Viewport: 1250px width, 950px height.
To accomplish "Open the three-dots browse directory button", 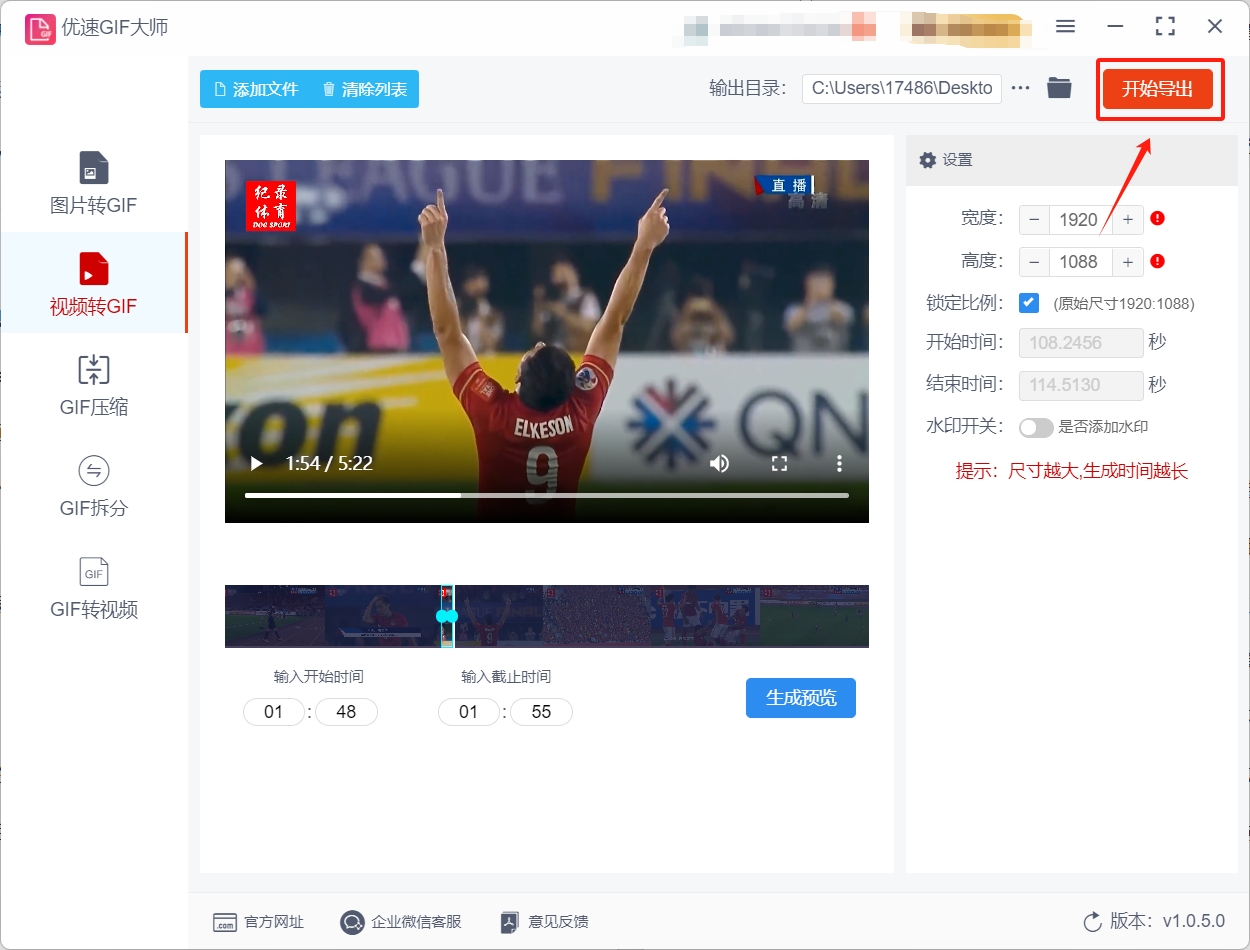I will [1020, 88].
